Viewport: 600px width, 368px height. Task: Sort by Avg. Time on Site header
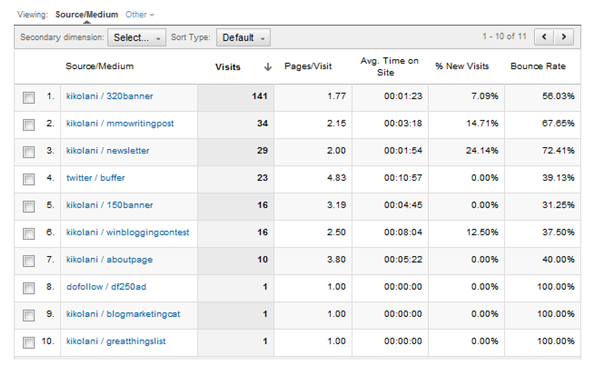pyautogui.click(x=389, y=67)
